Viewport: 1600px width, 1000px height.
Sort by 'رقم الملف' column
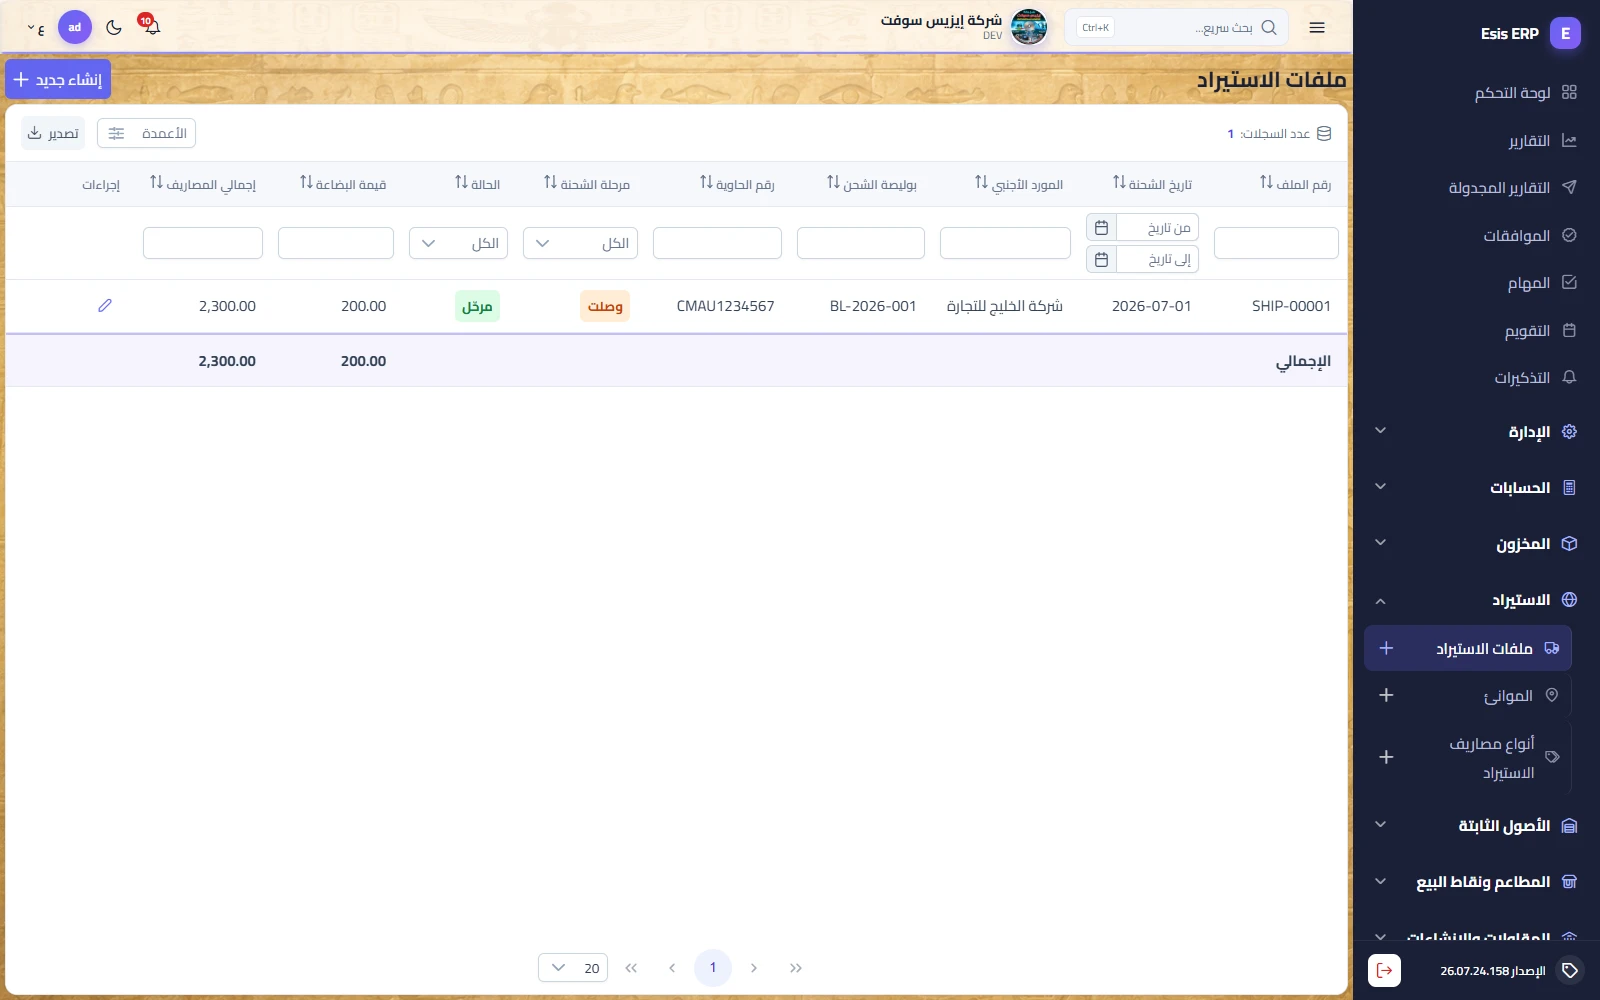[x=1295, y=184]
